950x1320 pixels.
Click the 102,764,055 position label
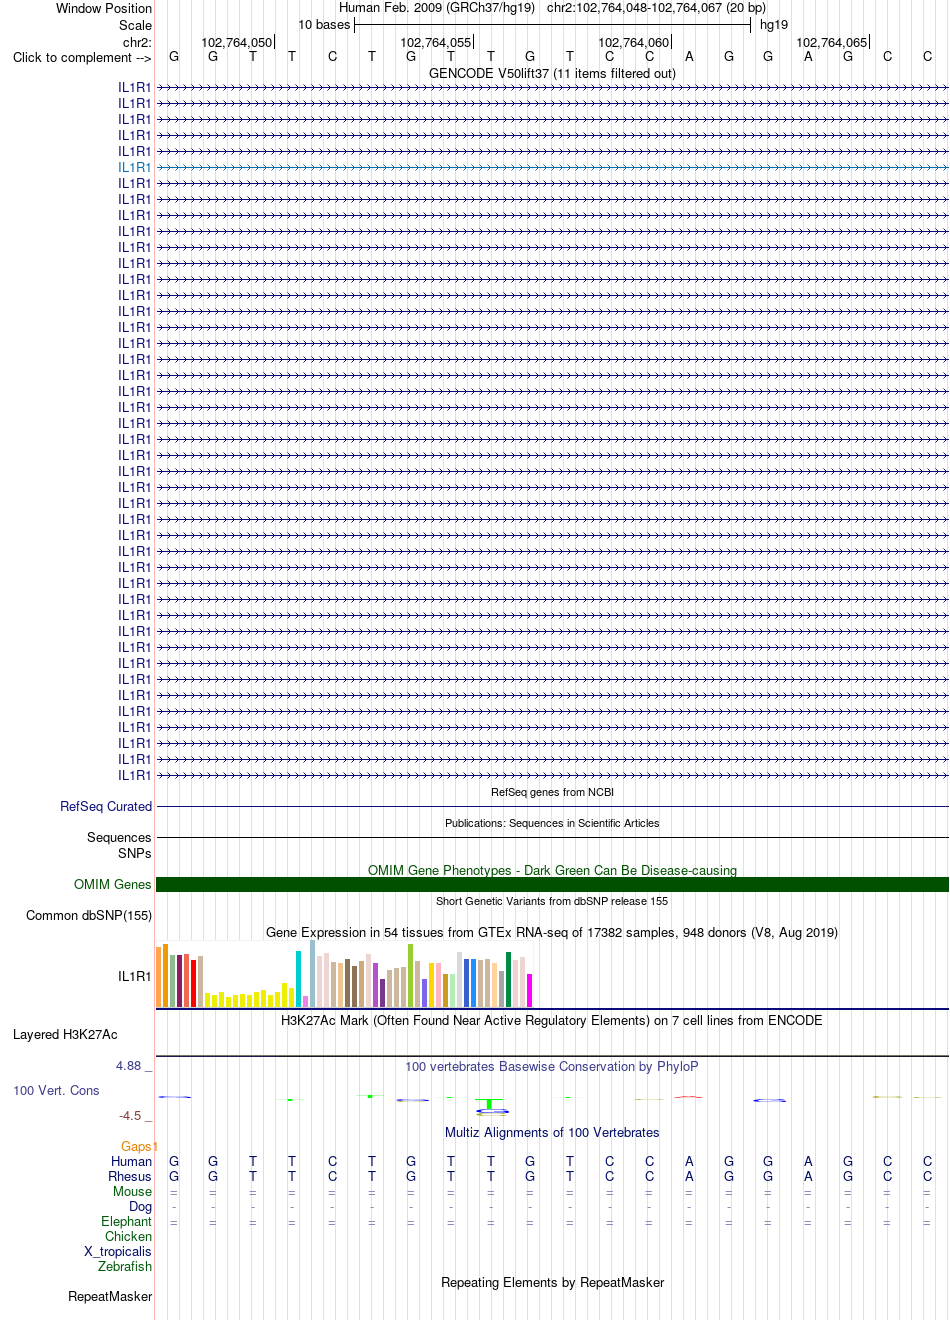[435, 43]
